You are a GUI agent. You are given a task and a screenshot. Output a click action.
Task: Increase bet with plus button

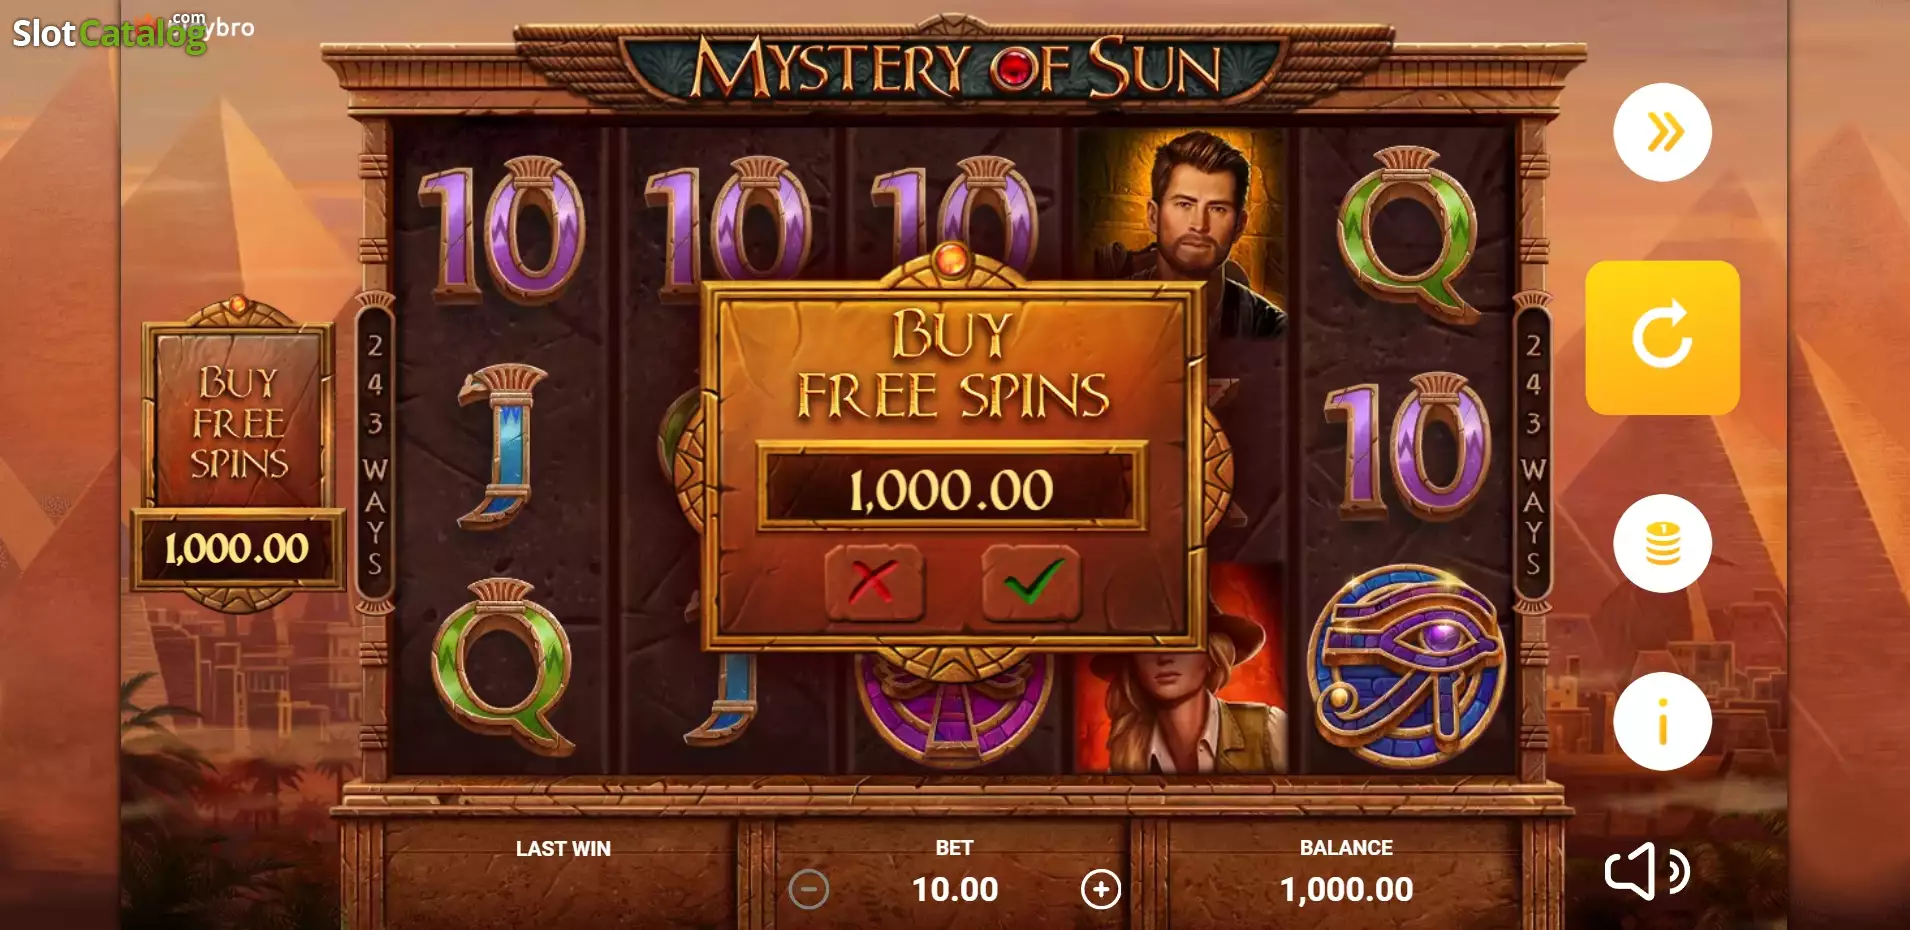pyautogui.click(x=1101, y=889)
